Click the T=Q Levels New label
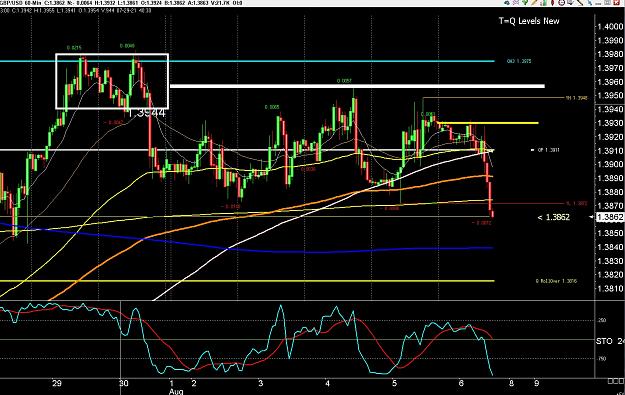 tap(529, 21)
